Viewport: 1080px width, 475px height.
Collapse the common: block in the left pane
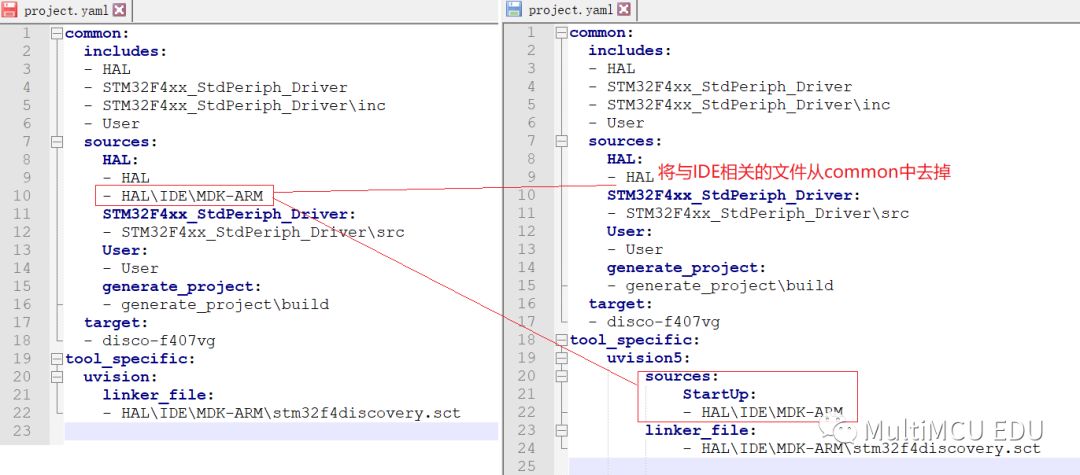[57, 33]
